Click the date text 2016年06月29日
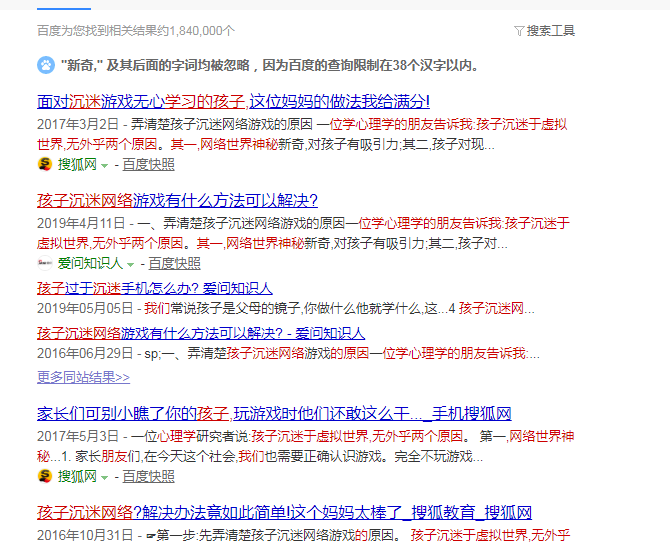This screenshot has height=542, width=670. [85, 353]
